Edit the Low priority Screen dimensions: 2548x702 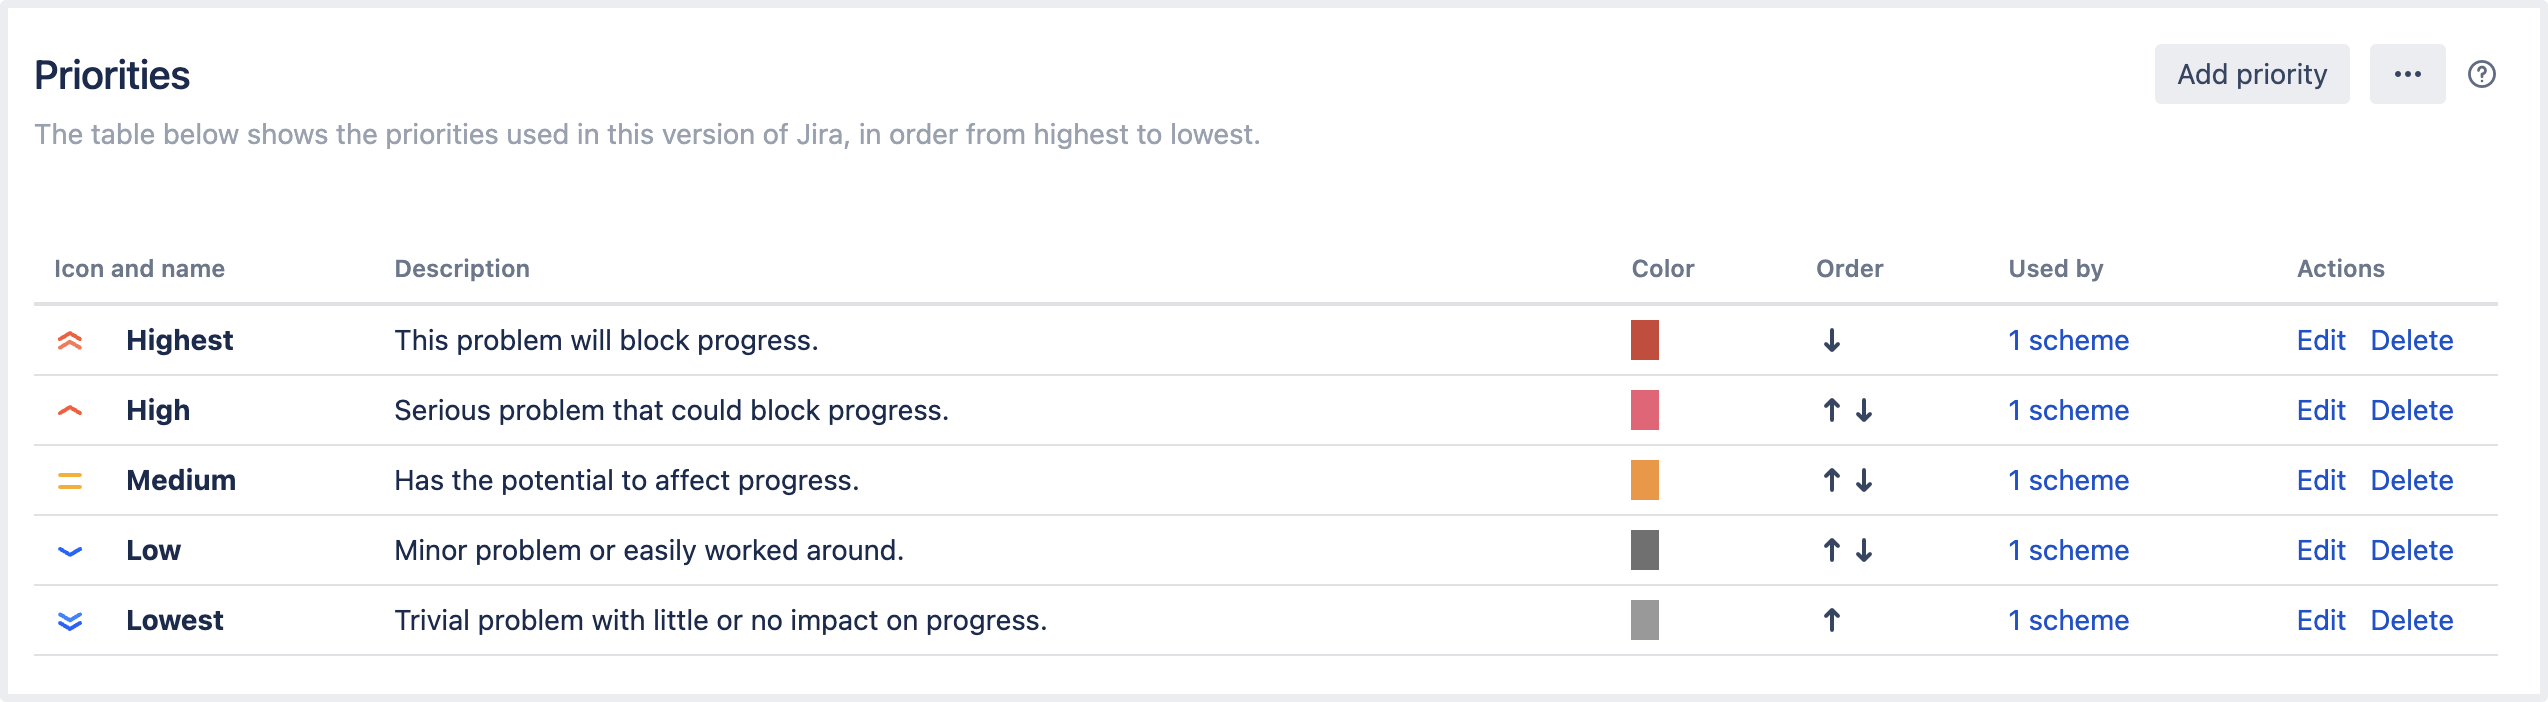coord(2320,551)
